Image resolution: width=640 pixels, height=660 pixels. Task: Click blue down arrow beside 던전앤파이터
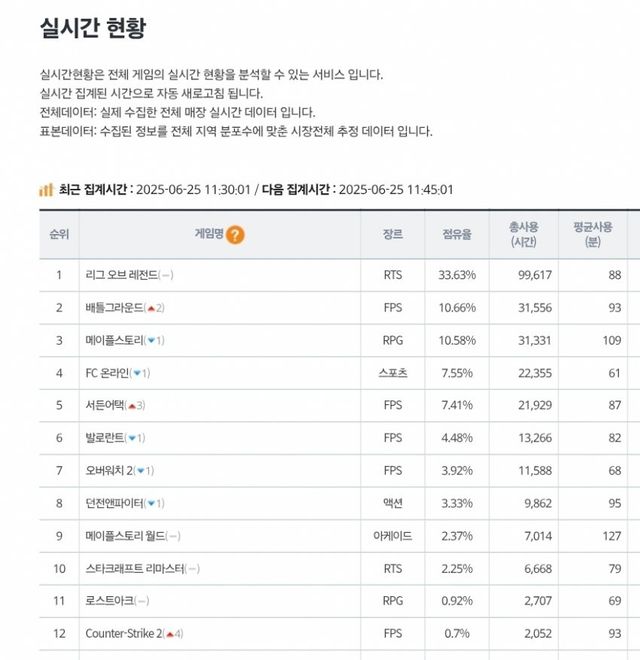click(x=150, y=503)
